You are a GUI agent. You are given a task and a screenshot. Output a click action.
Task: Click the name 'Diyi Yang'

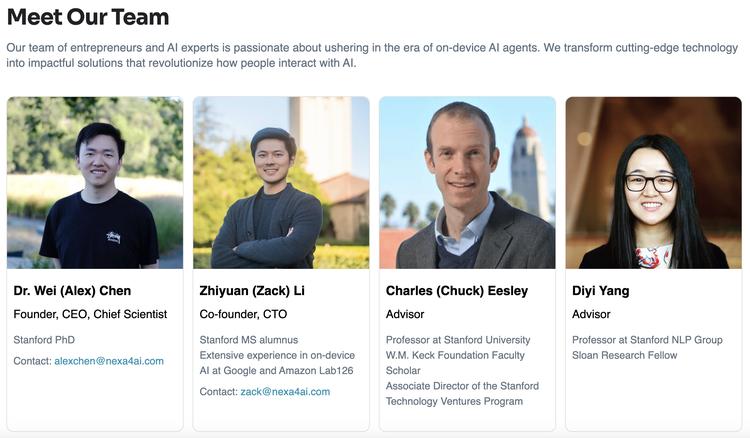[601, 291]
